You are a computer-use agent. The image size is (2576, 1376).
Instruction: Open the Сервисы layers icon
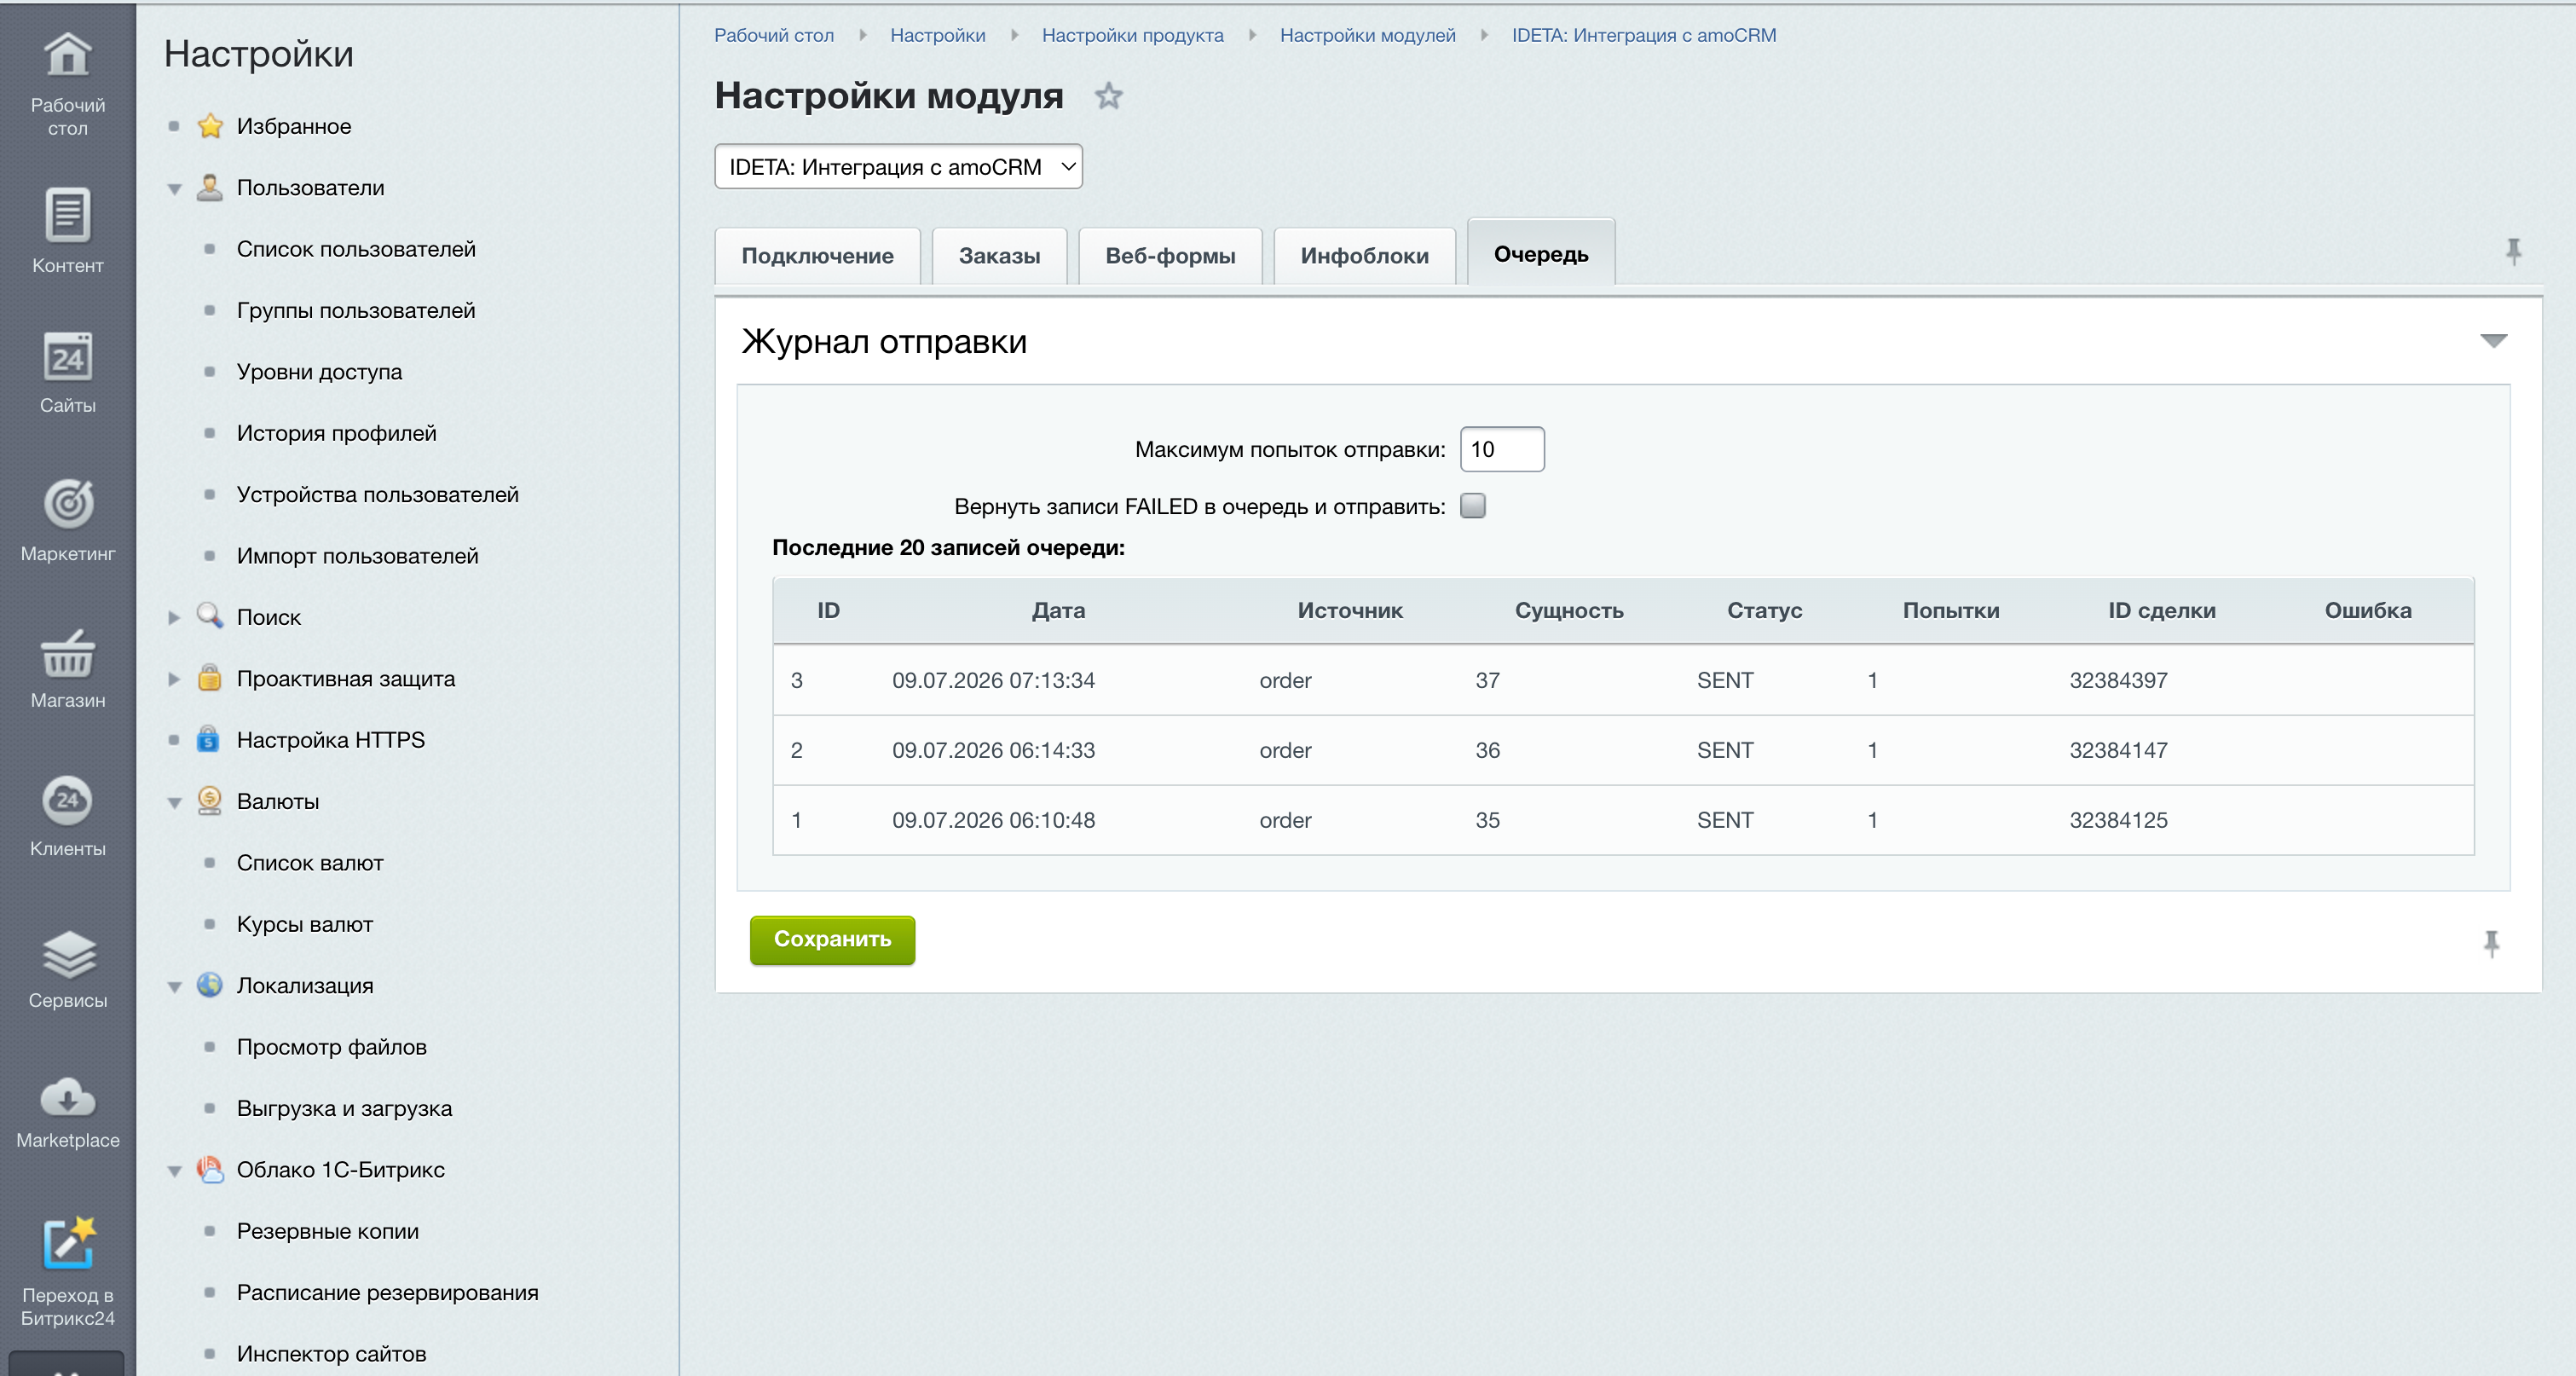click(x=67, y=953)
